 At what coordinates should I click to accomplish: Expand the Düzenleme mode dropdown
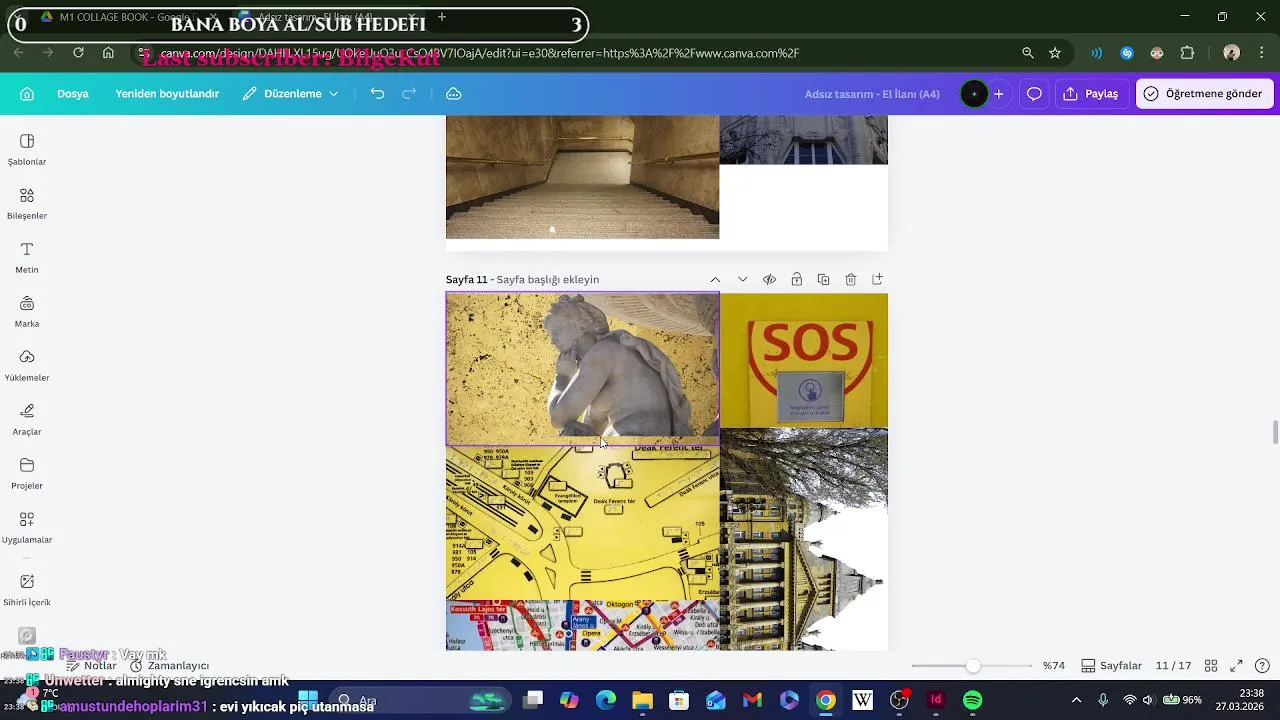290,94
